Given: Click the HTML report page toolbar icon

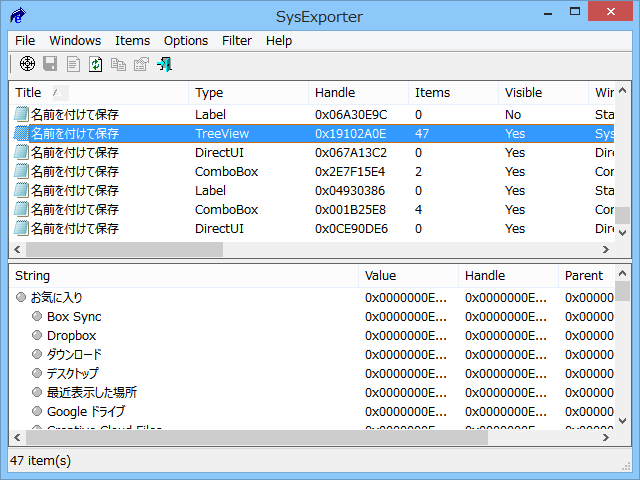Looking at the screenshot, I should point(73,64).
